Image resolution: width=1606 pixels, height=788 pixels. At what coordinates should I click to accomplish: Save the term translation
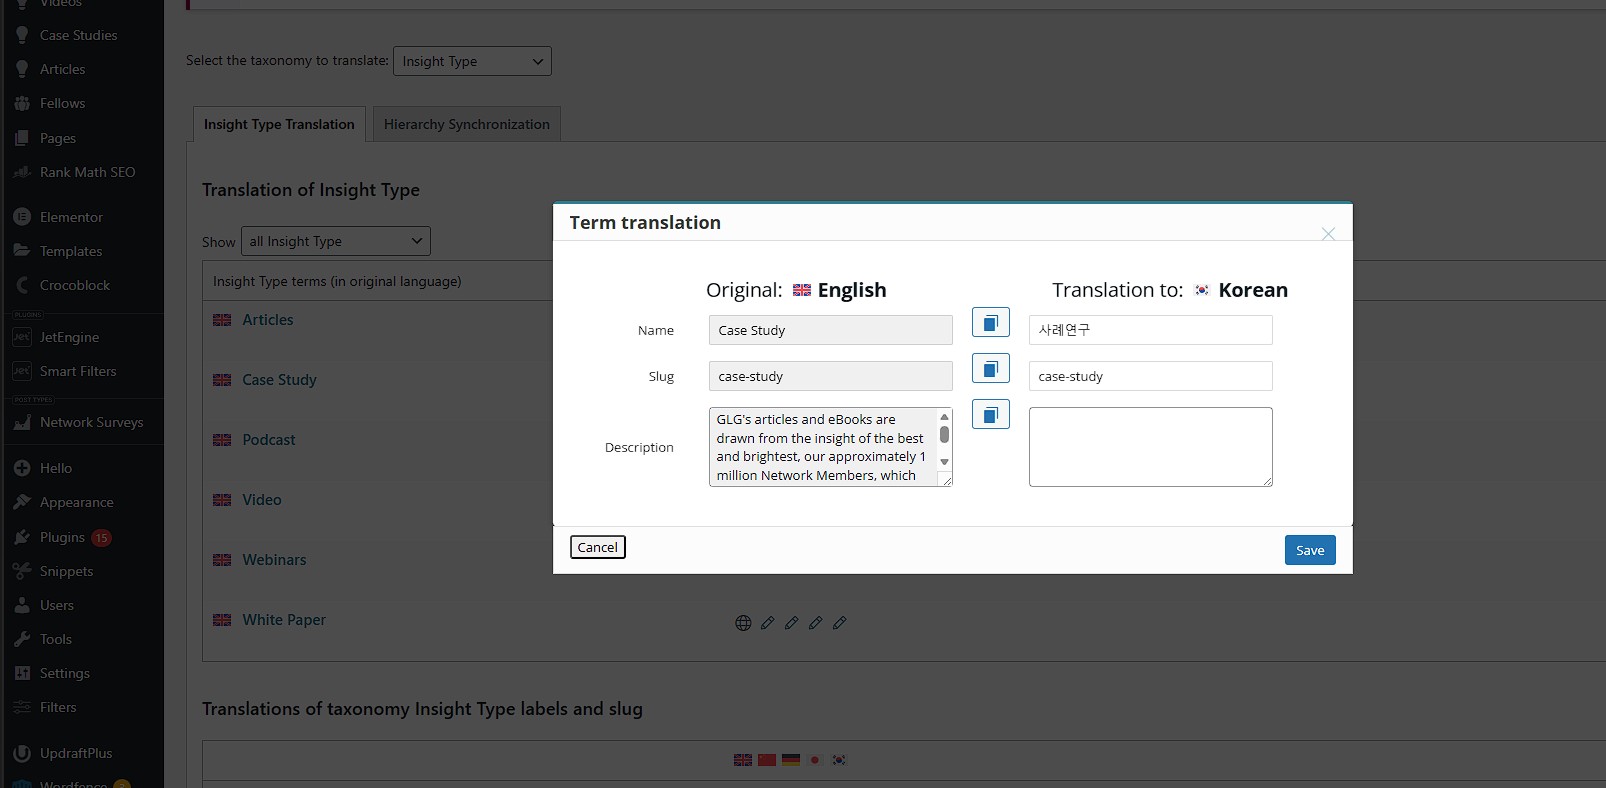click(1310, 550)
